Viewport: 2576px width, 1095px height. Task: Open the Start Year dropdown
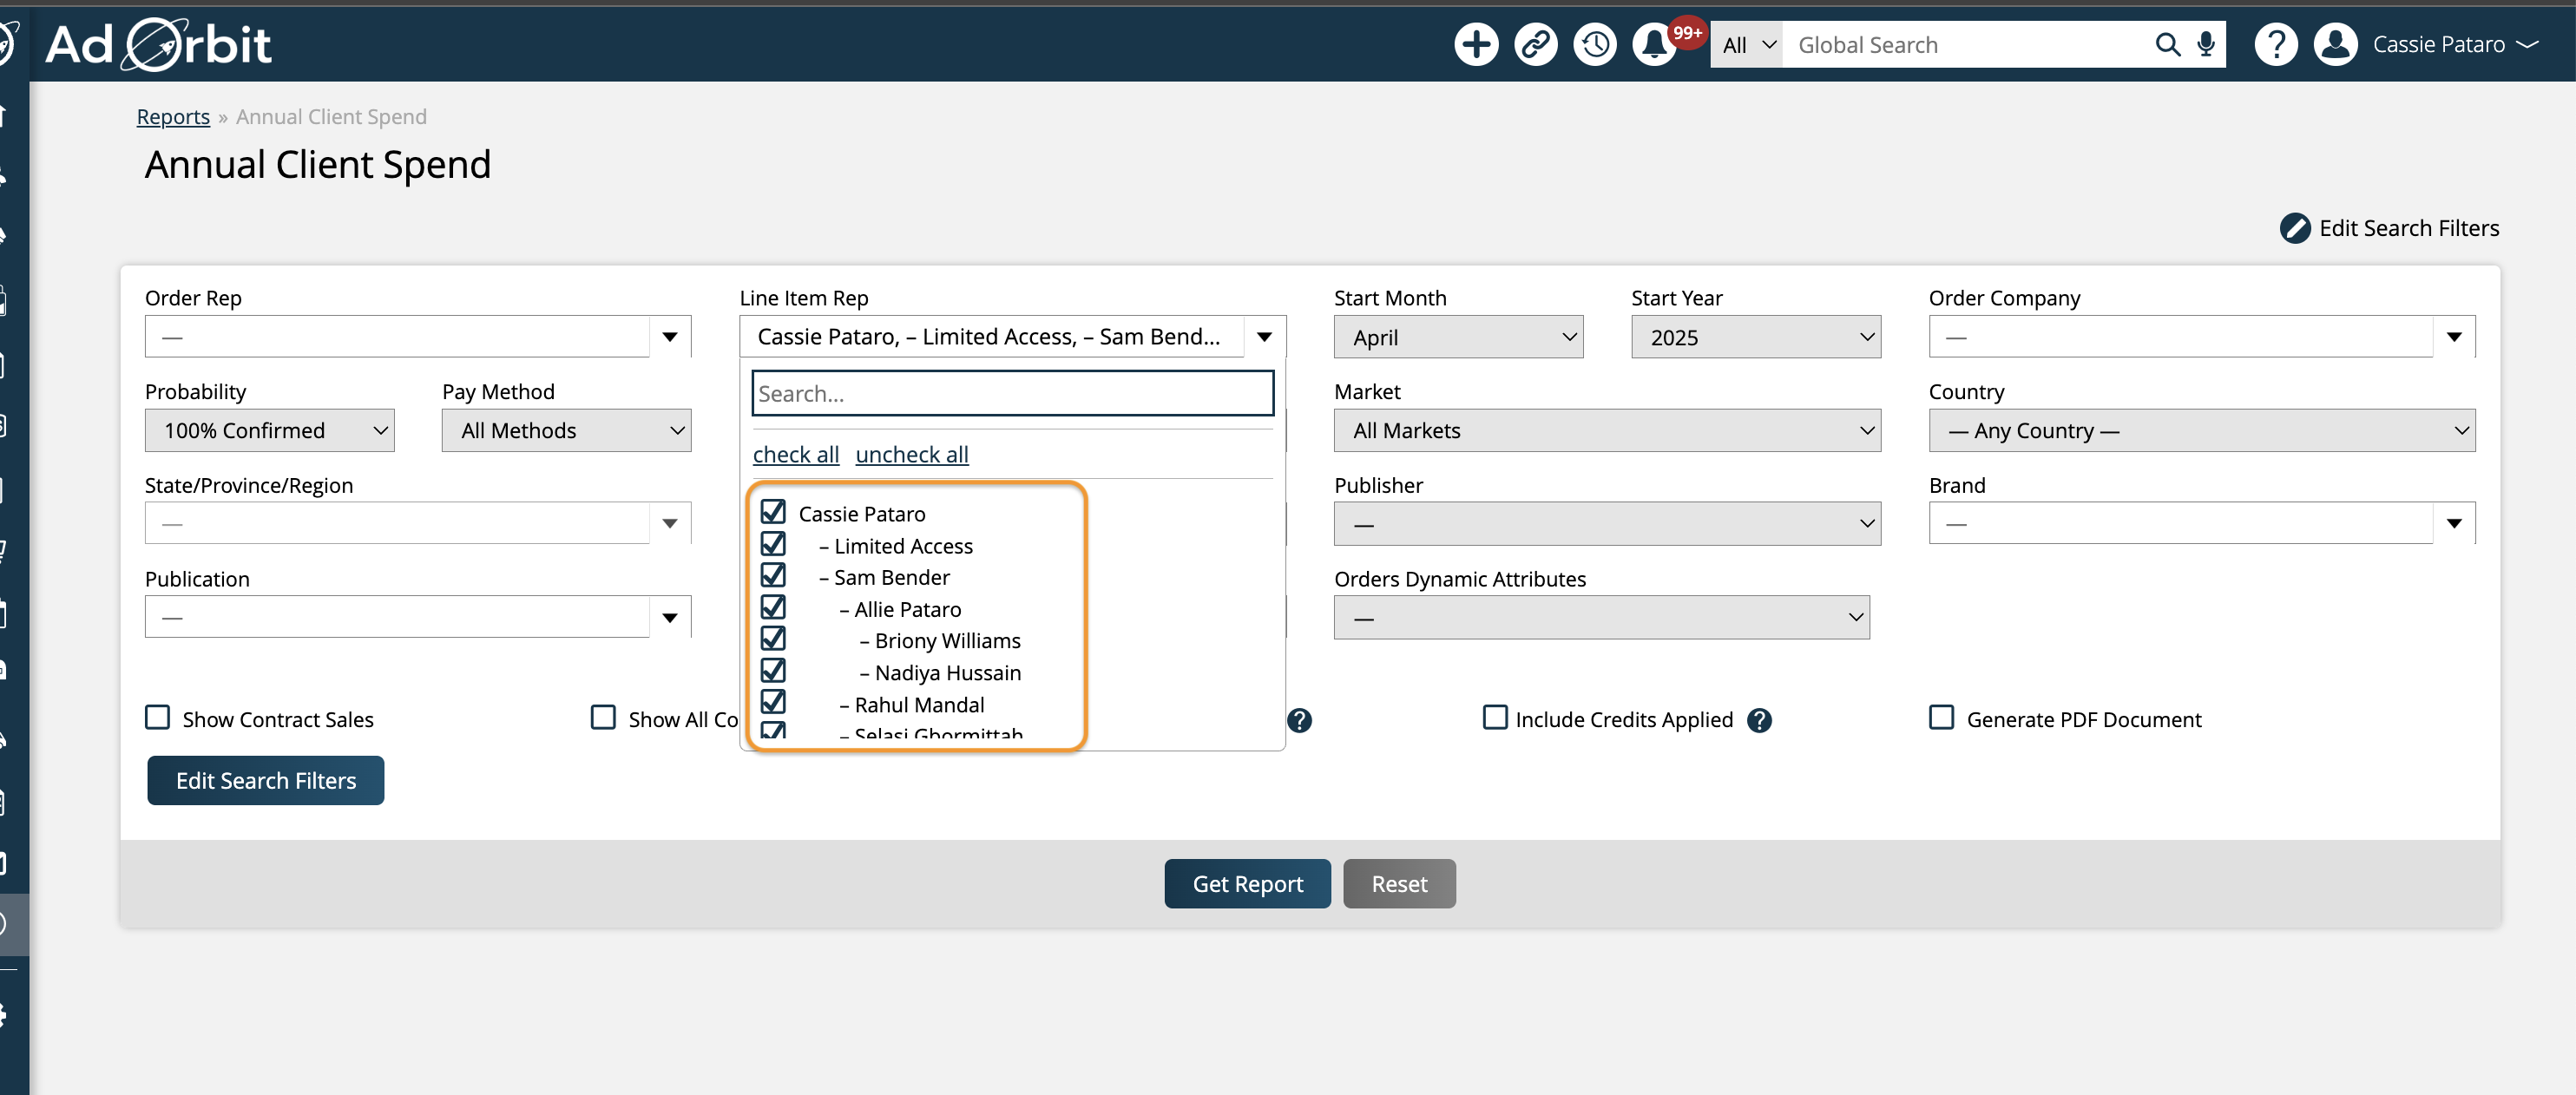click(1755, 337)
